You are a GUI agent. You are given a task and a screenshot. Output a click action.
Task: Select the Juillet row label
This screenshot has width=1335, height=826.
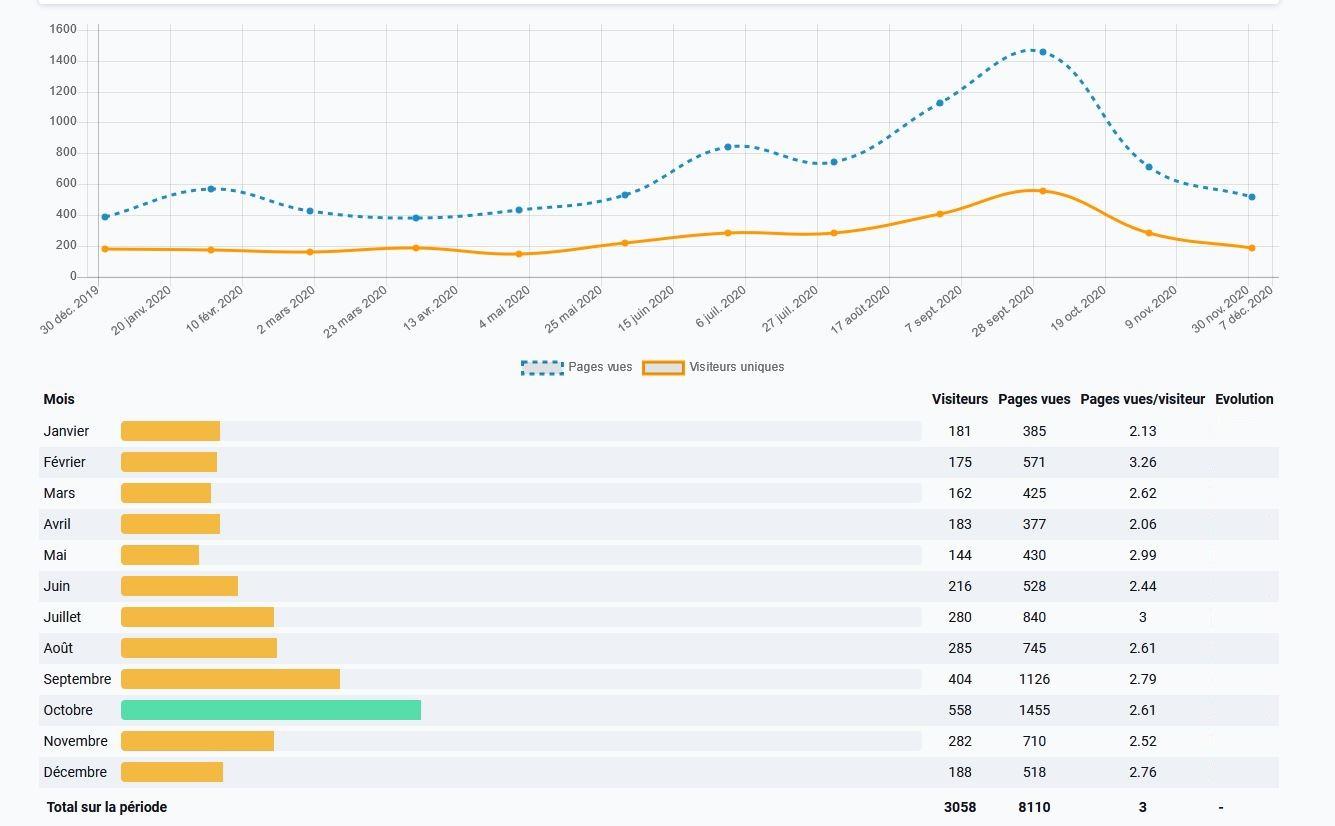point(62,617)
